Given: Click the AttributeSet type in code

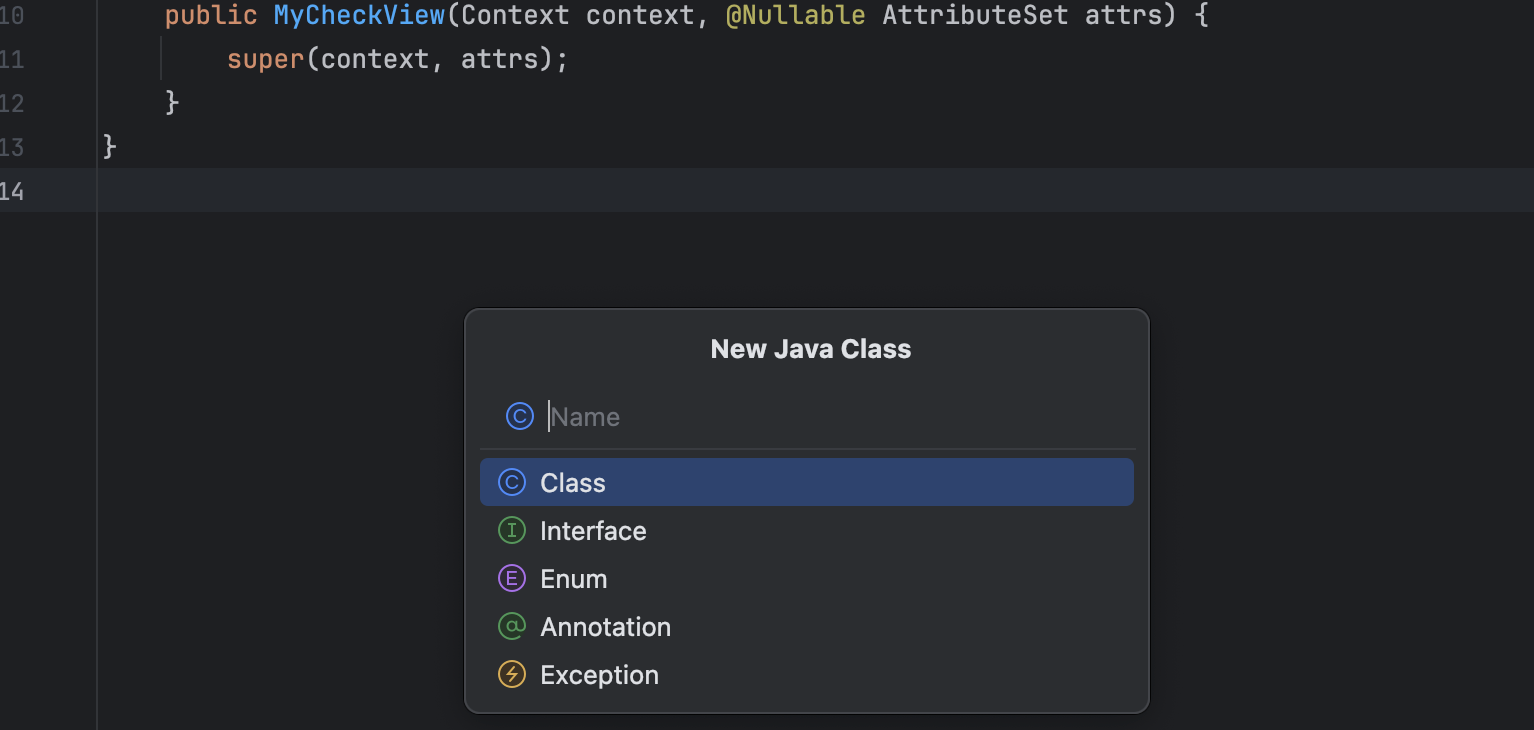Looking at the screenshot, I should click(x=975, y=16).
